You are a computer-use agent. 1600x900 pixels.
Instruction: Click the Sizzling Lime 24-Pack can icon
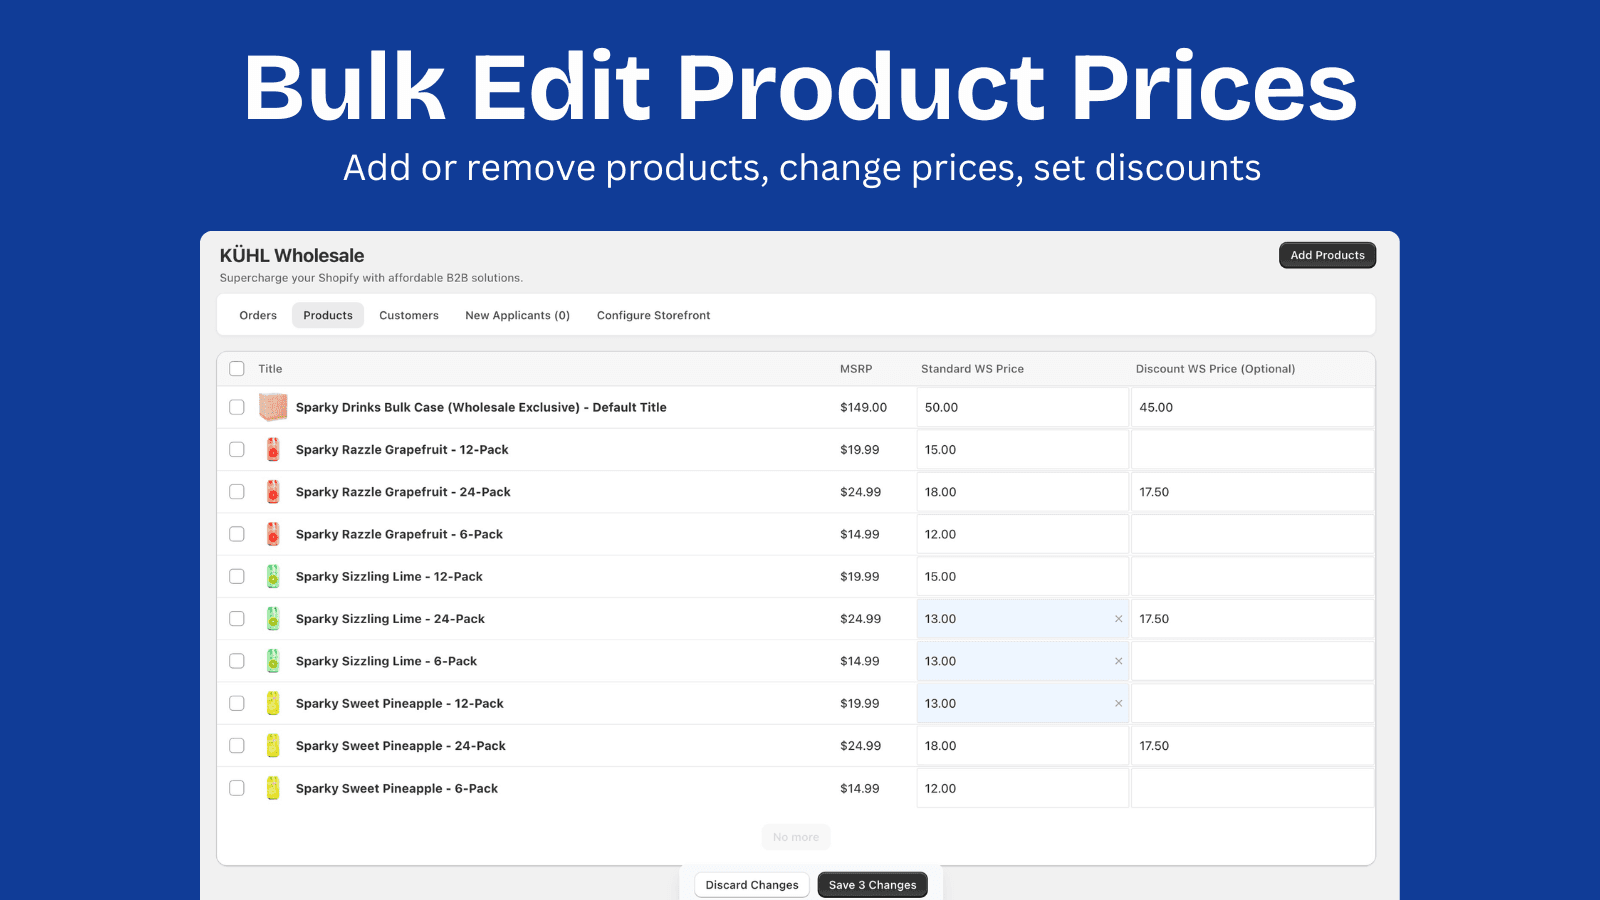(x=273, y=619)
